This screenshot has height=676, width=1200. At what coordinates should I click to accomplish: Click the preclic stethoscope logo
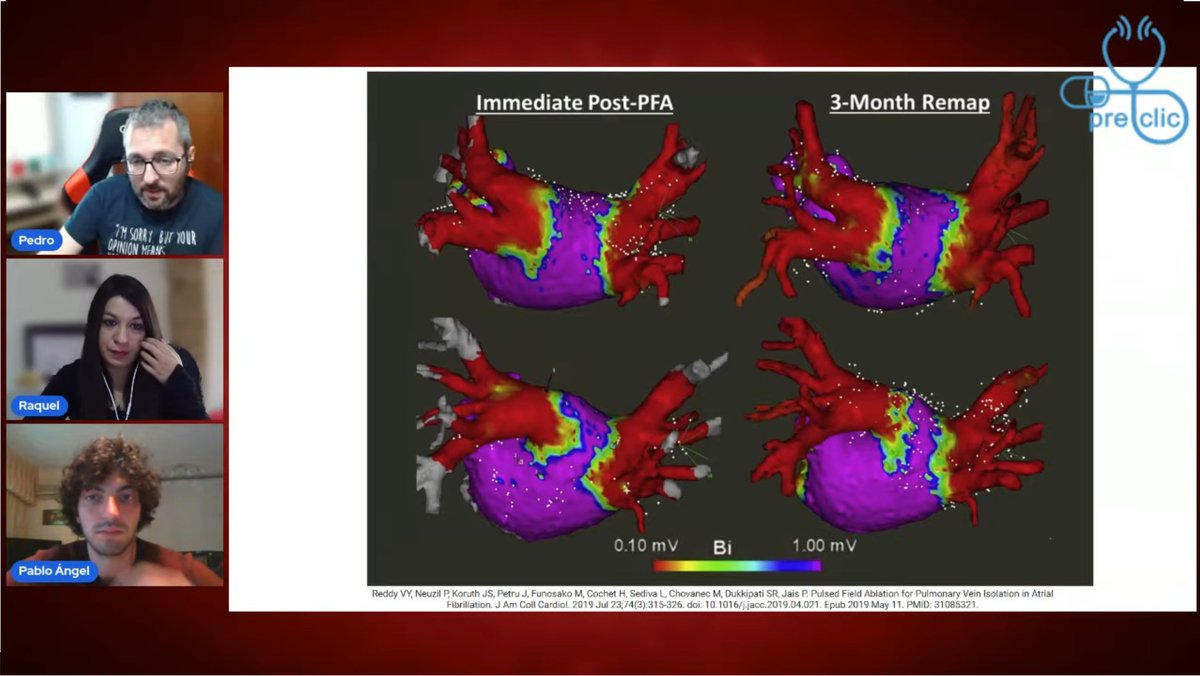pos(1127,78)
